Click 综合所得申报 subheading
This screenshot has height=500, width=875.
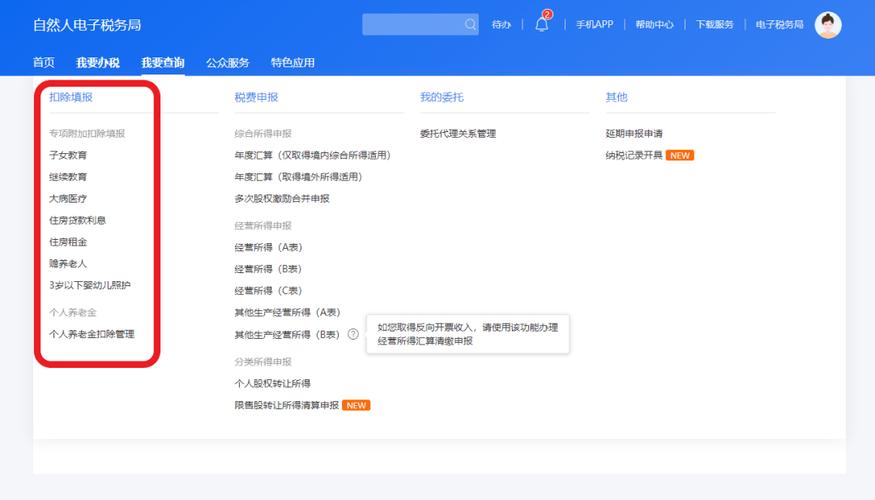click(x=263, y=133)
